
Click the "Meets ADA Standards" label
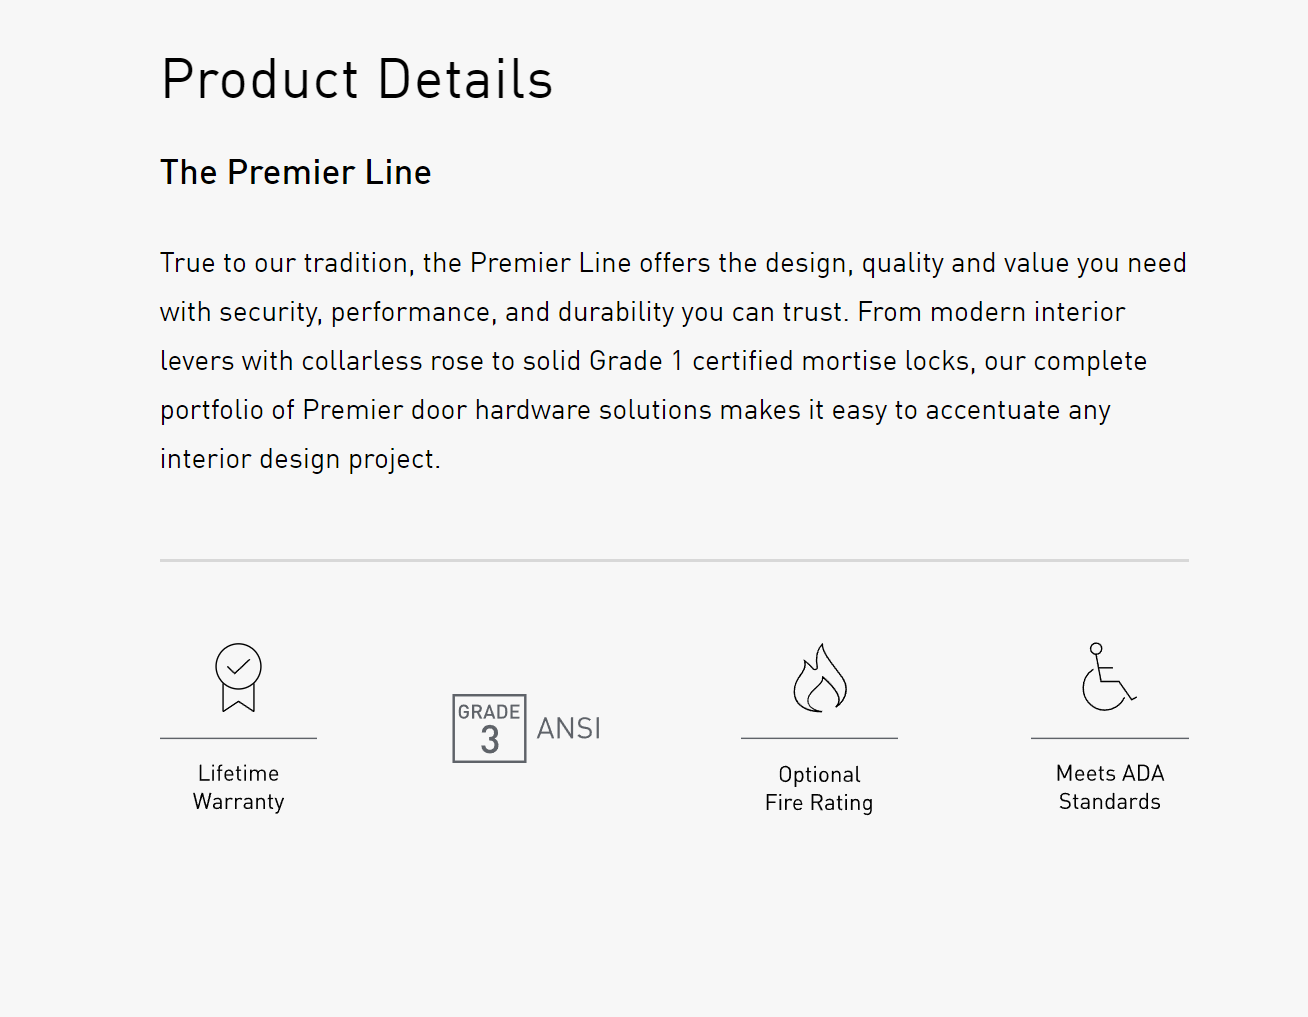(x=1110, y=787)
